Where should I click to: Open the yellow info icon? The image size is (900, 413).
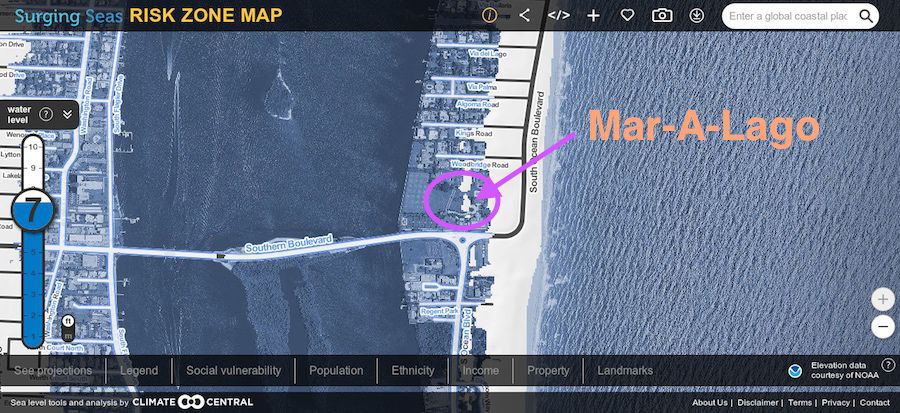point(490,15)
